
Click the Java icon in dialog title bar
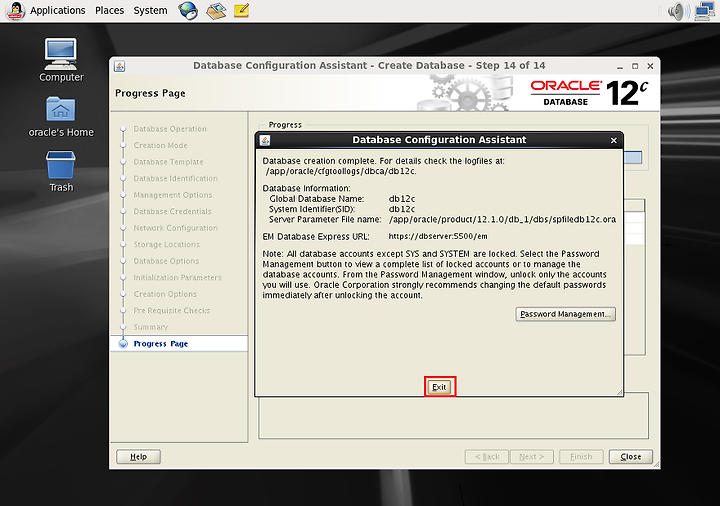(x=265, y=140)
